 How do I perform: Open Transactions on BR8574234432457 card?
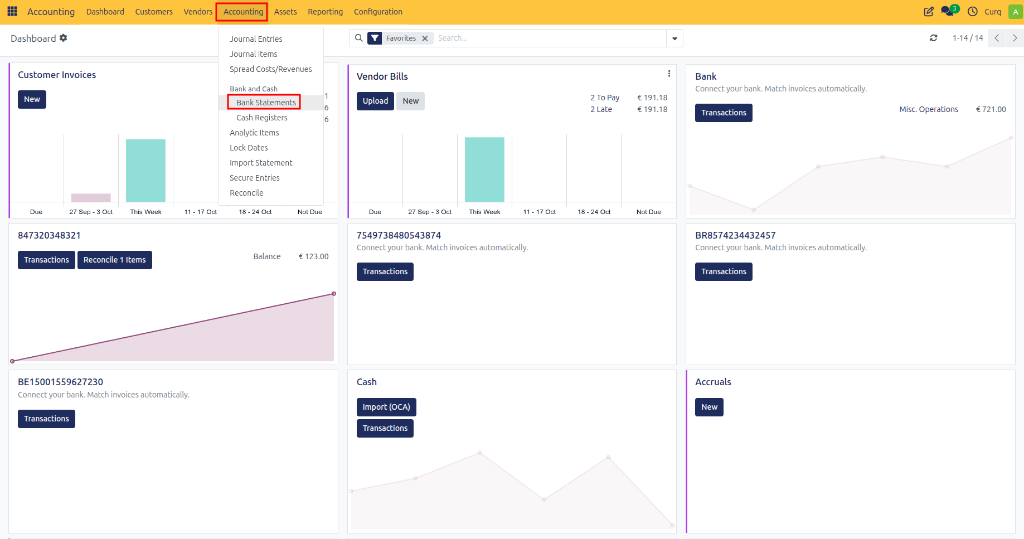tap(724, 272)
